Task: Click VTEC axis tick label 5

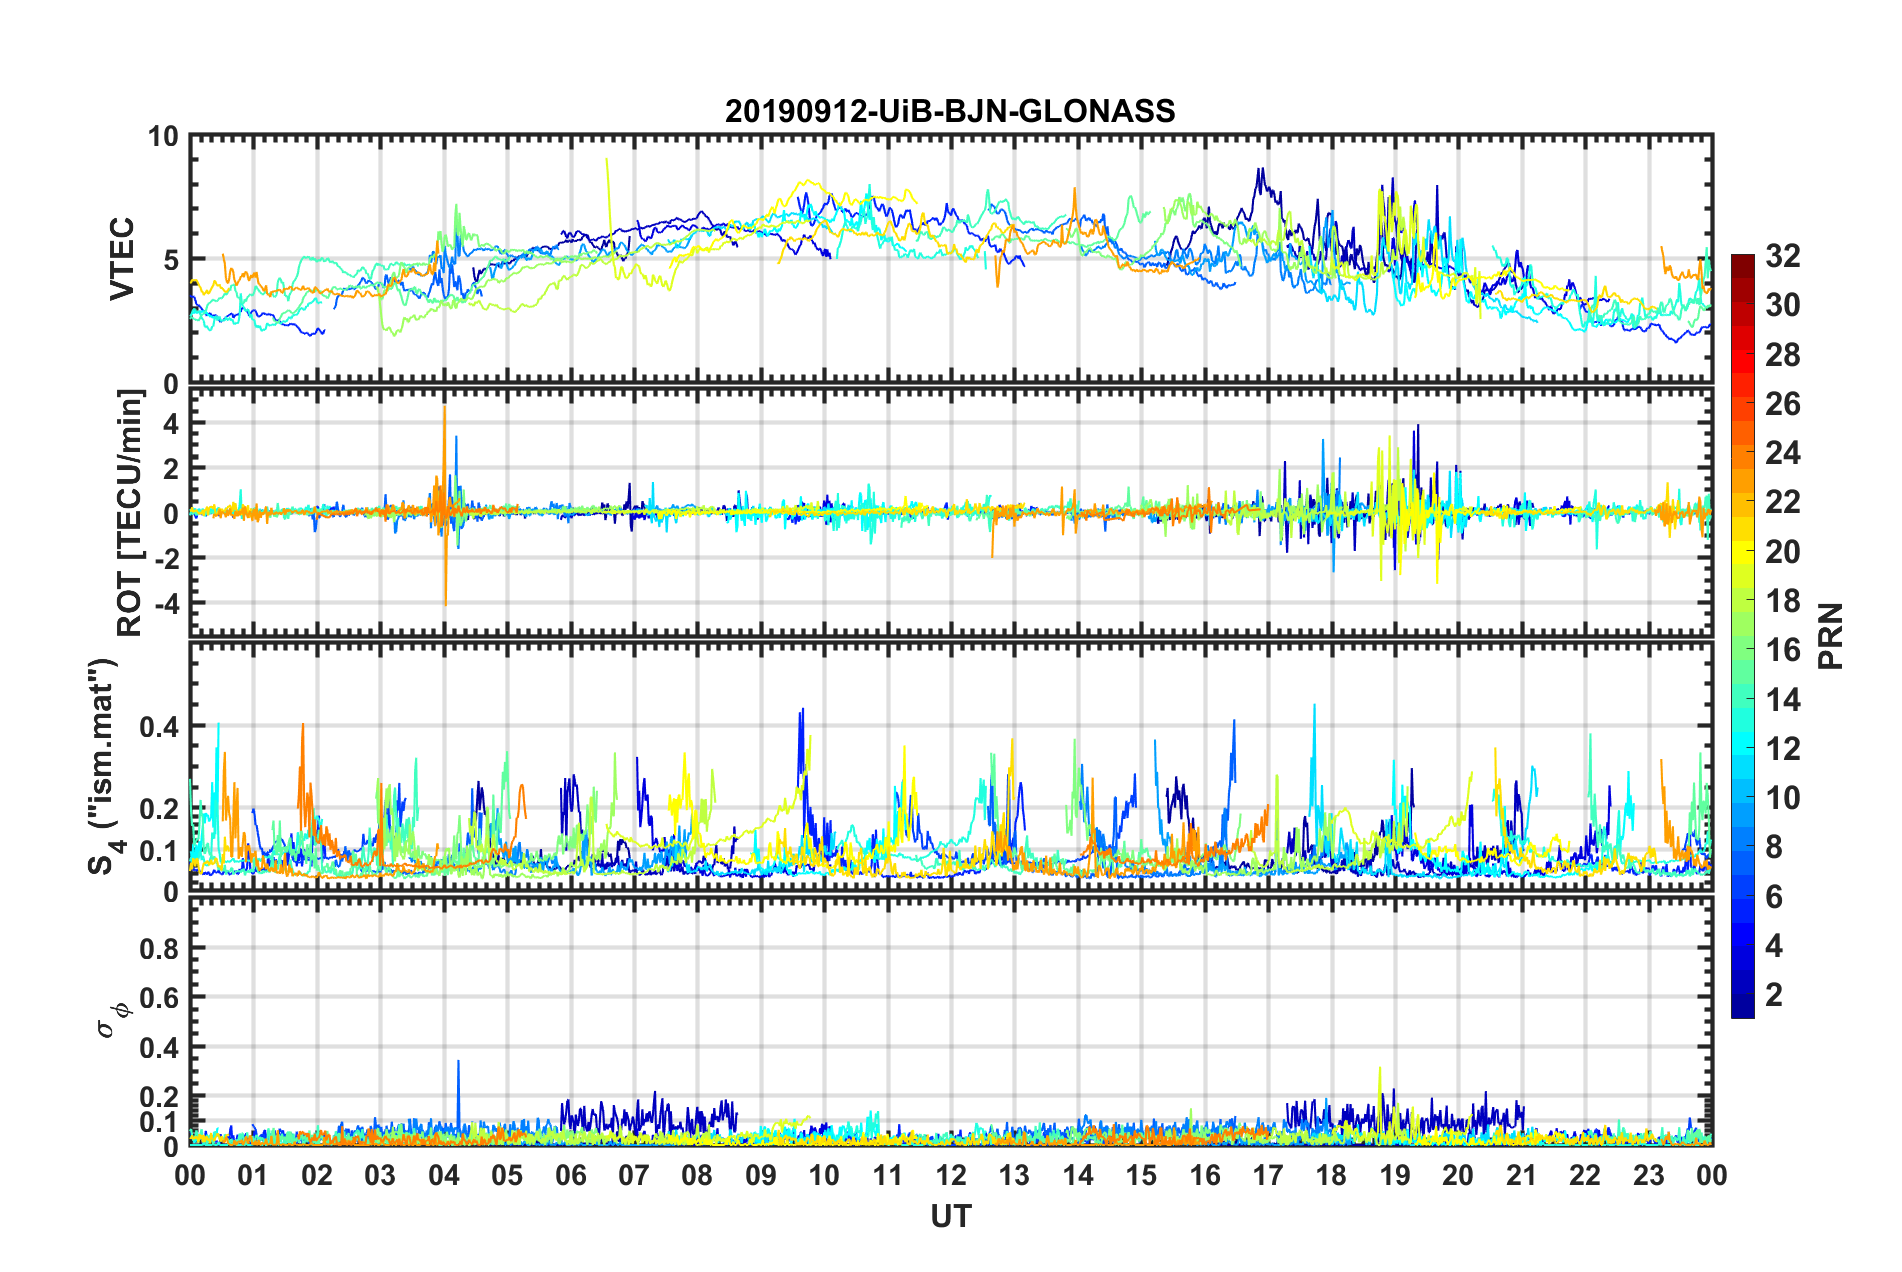Action: pyautogui.click(x=171, y=260)
